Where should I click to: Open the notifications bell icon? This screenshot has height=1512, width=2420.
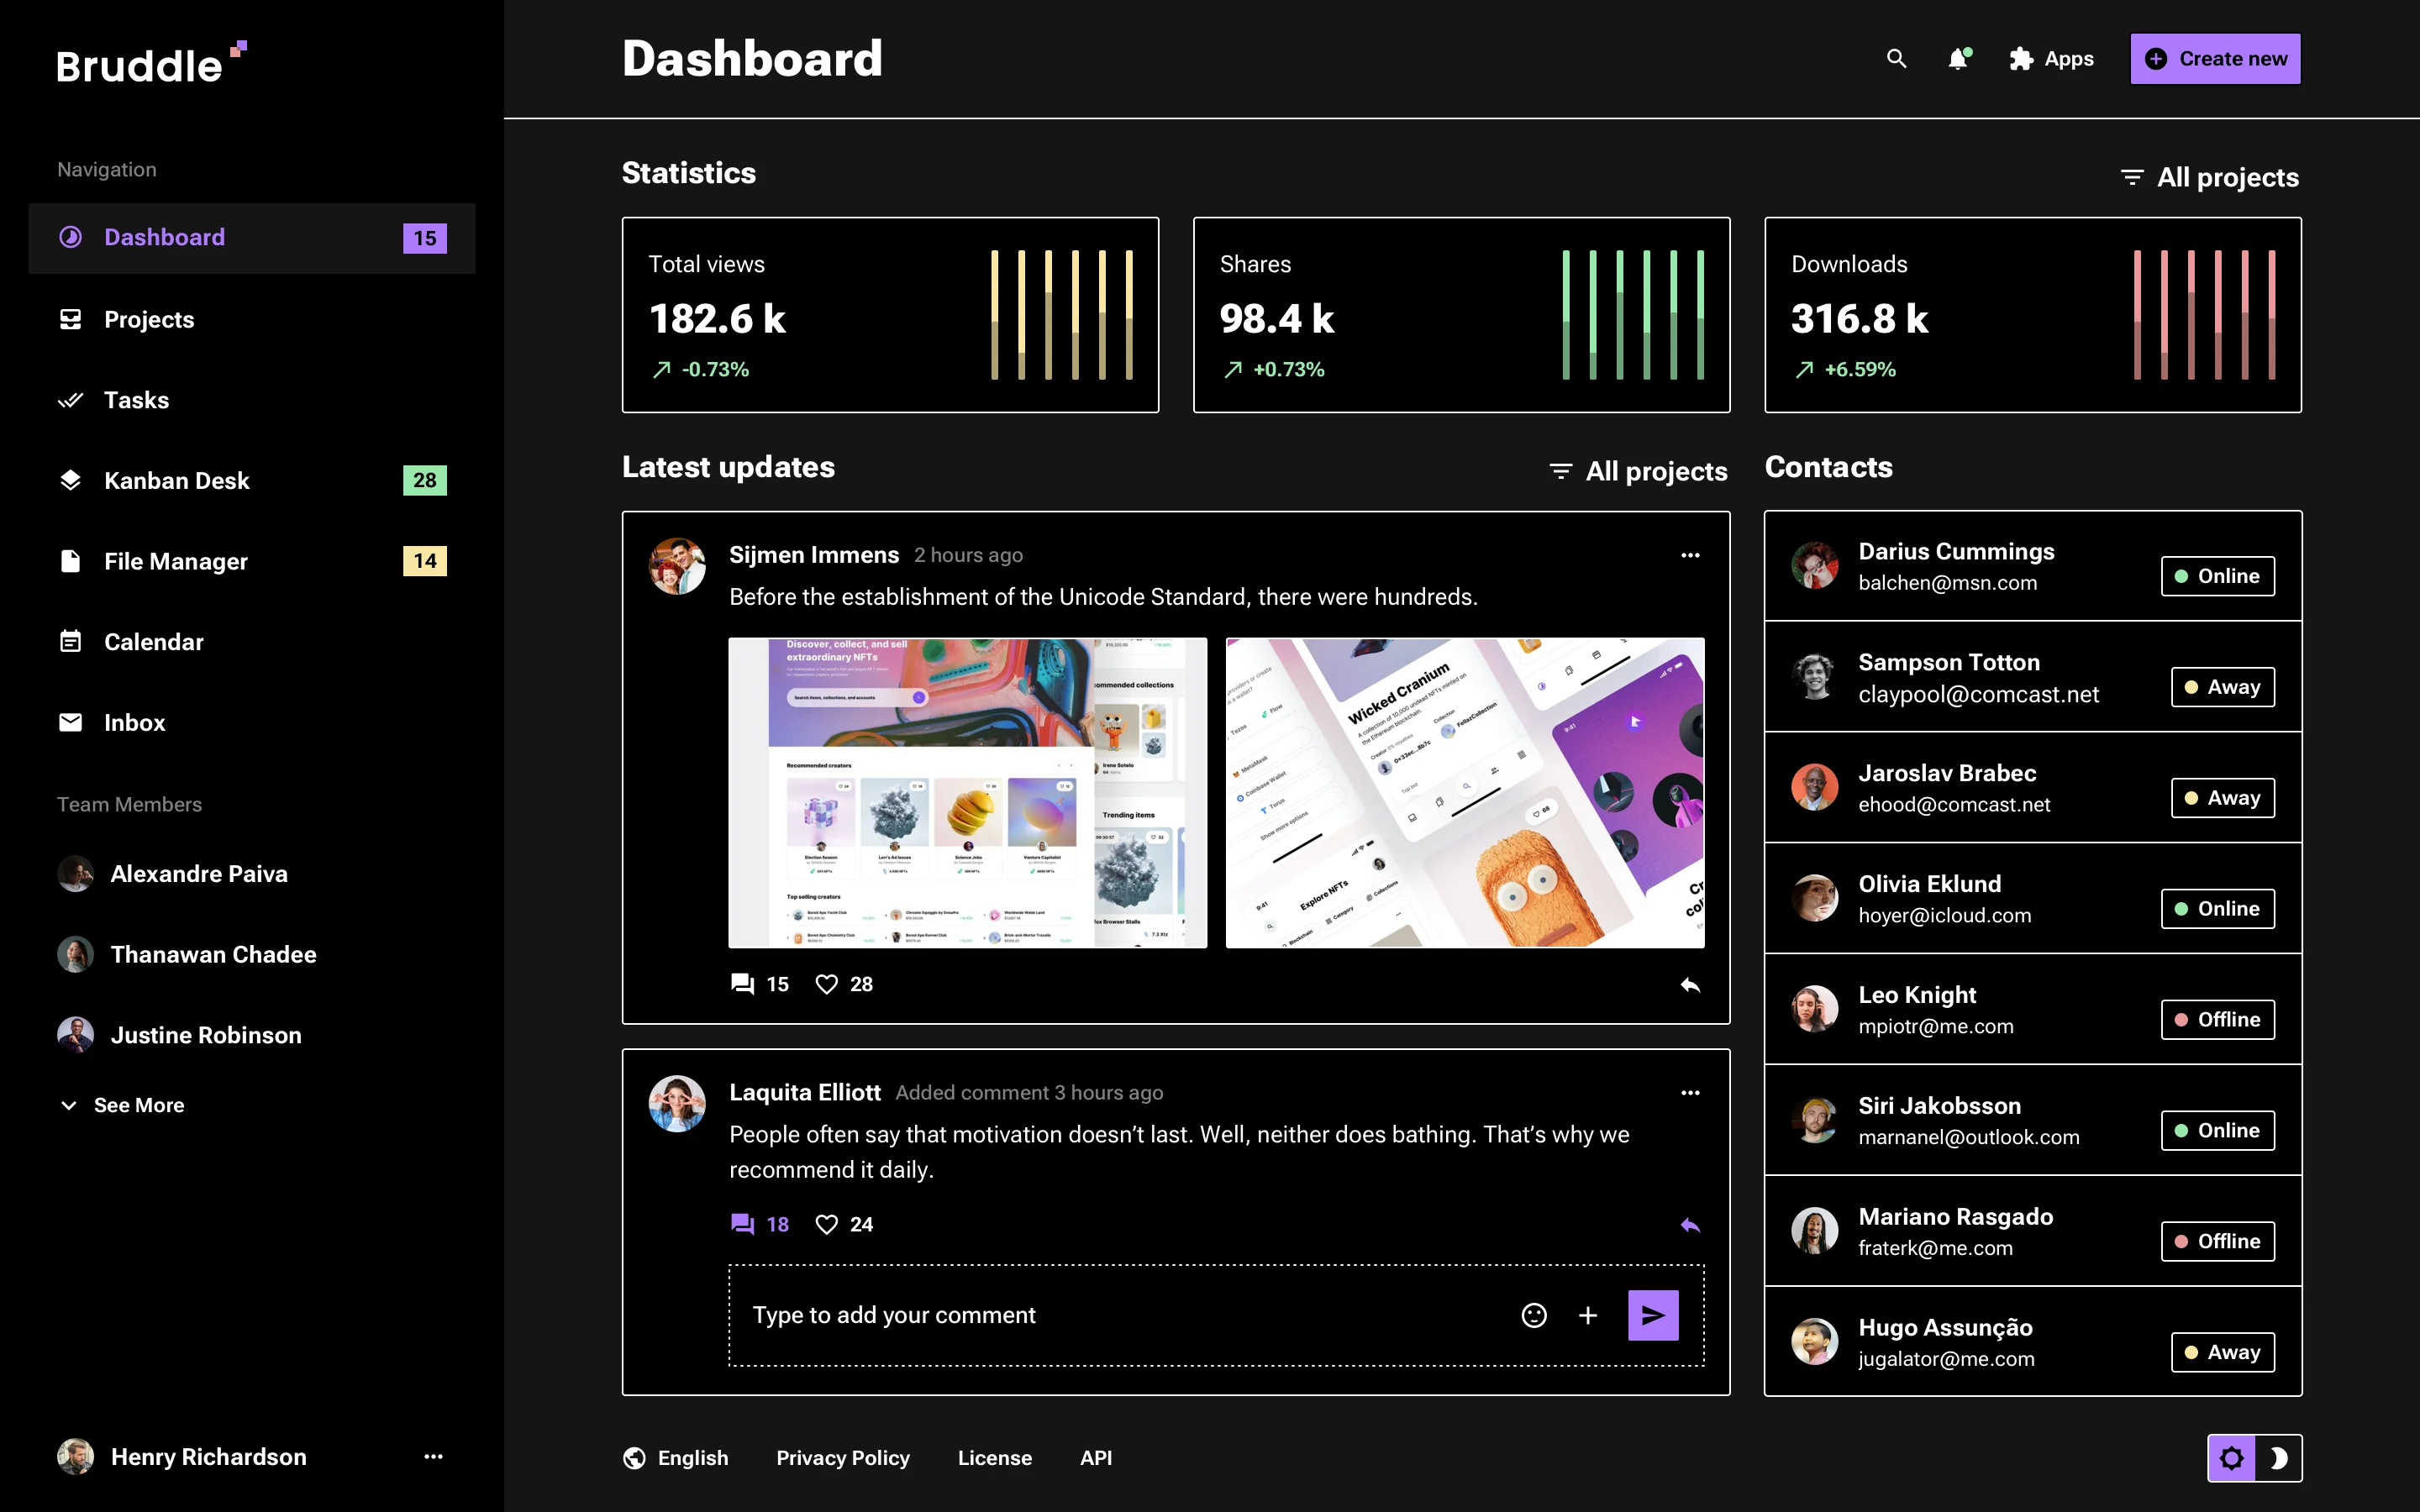pos(1958,59)
